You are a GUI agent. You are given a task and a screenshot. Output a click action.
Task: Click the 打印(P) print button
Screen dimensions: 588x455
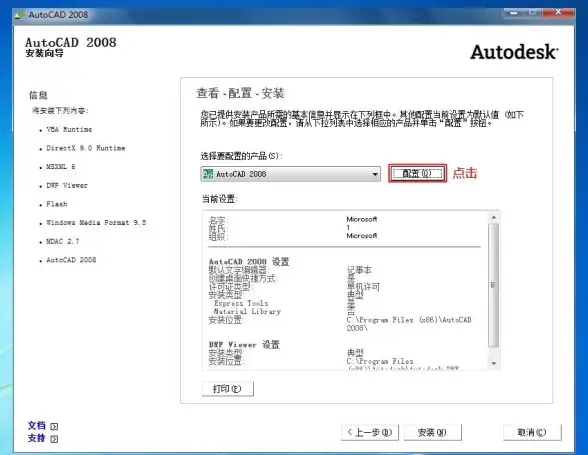click(228, 389)
